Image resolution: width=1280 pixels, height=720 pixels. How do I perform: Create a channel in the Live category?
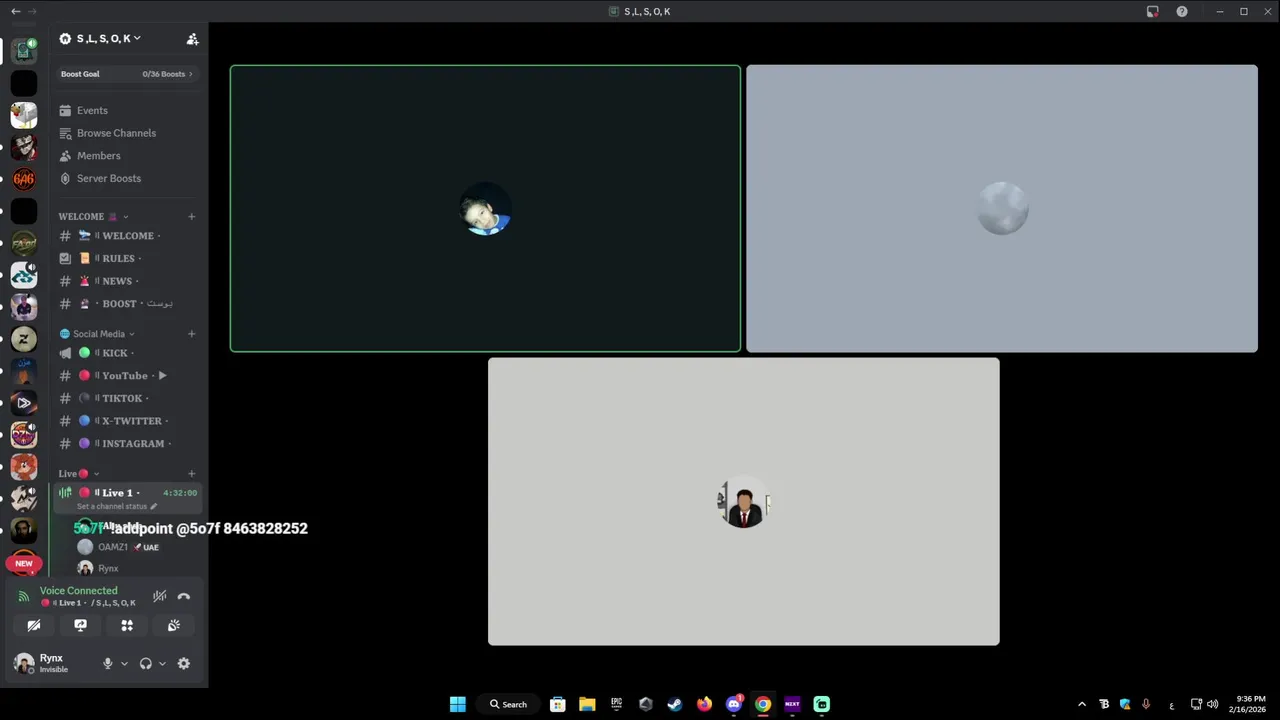pos(192,474)
